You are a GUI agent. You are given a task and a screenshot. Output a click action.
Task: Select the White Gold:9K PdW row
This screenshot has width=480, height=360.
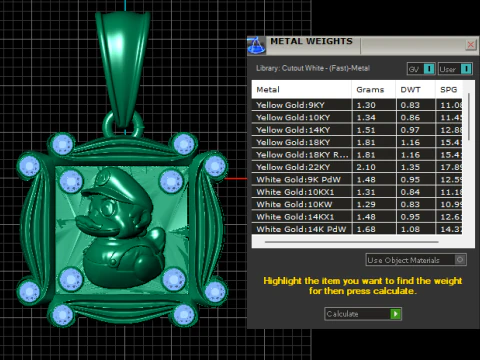(x=357, y=180)
